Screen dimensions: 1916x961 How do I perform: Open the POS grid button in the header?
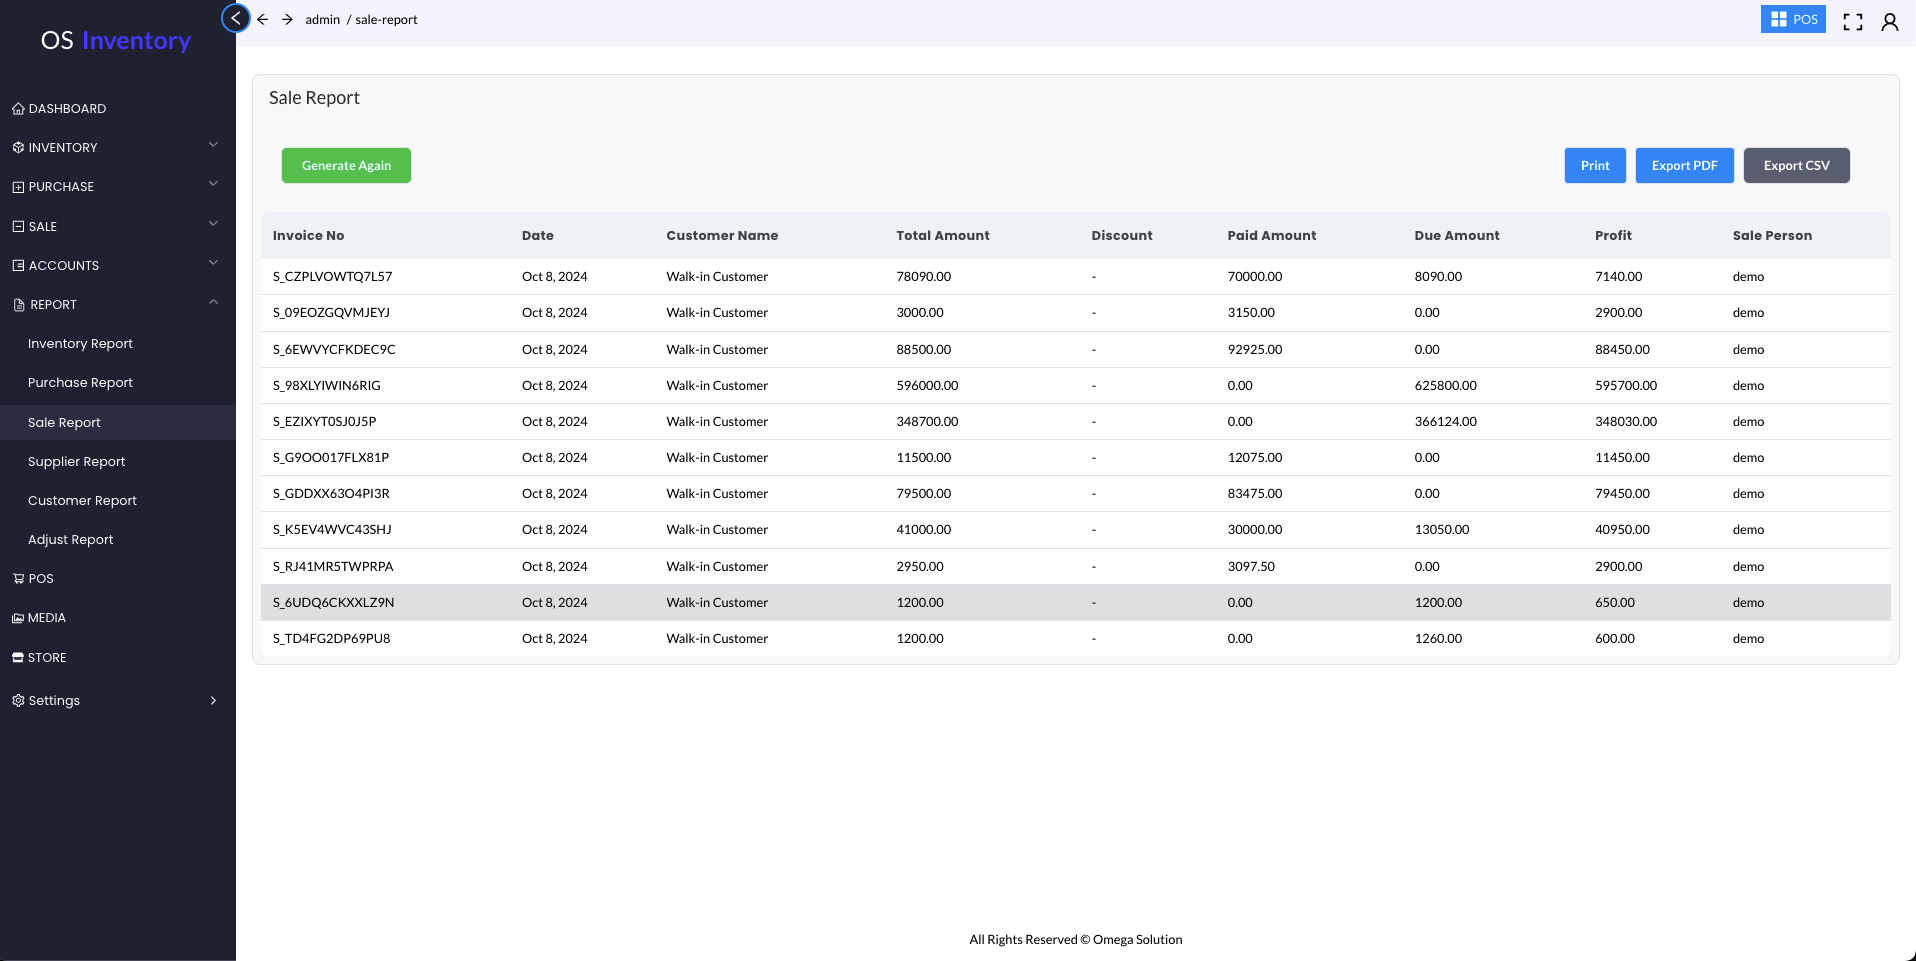click(1793, 19)
